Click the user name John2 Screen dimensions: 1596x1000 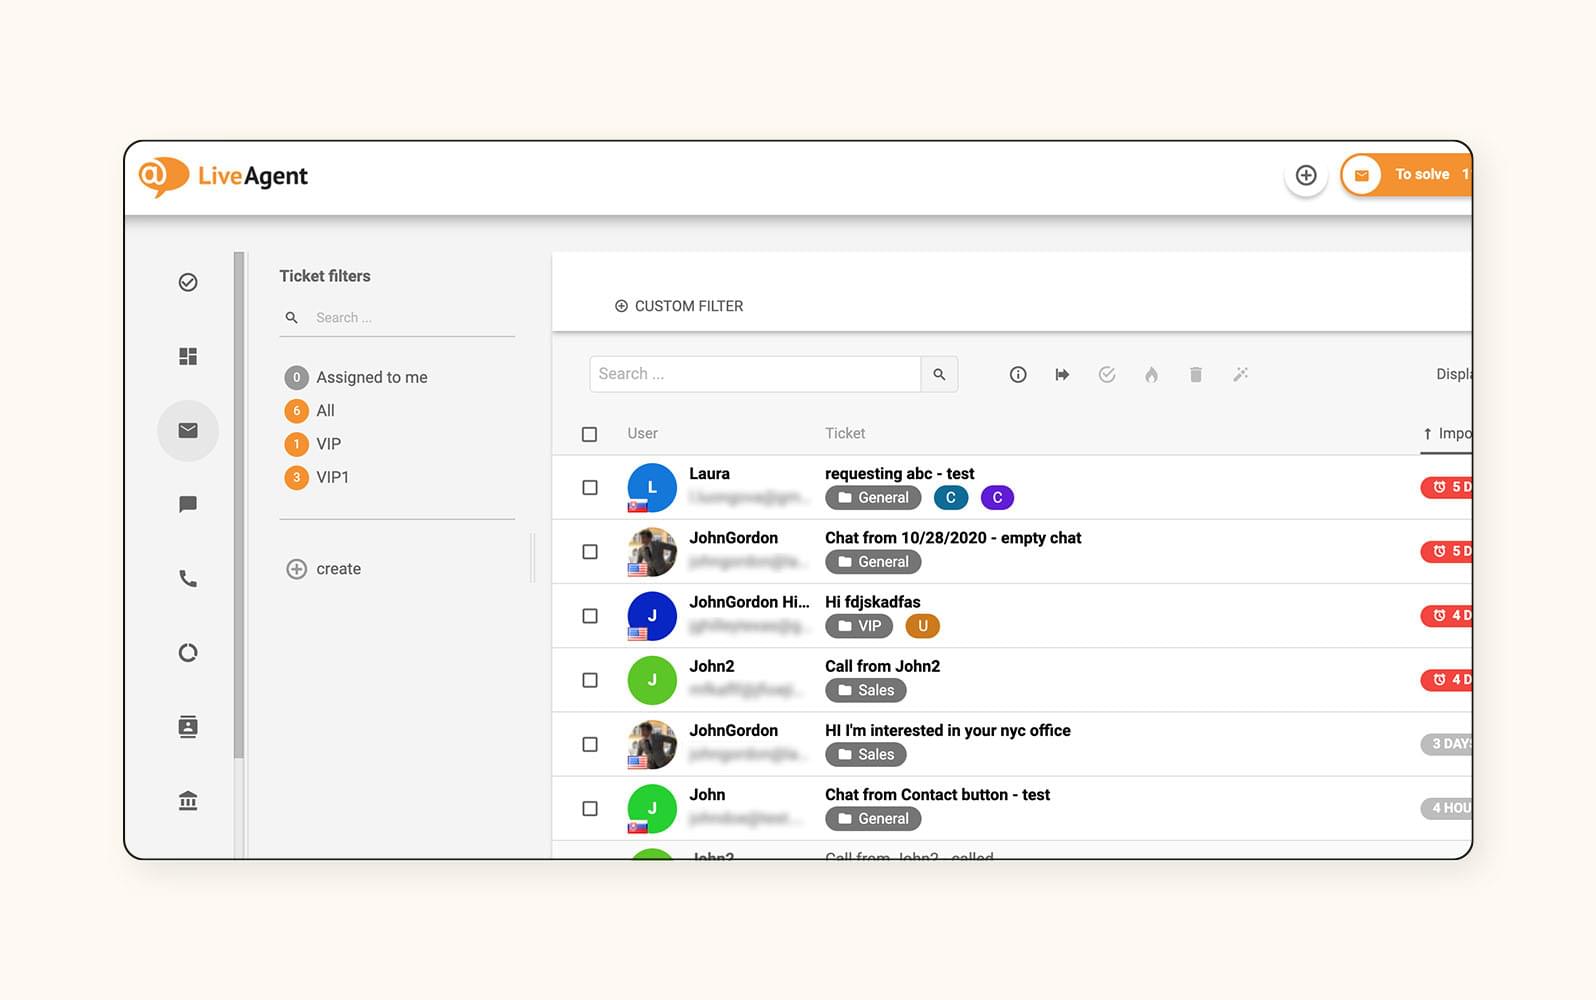pyautogui.click(x=711, y=666)
